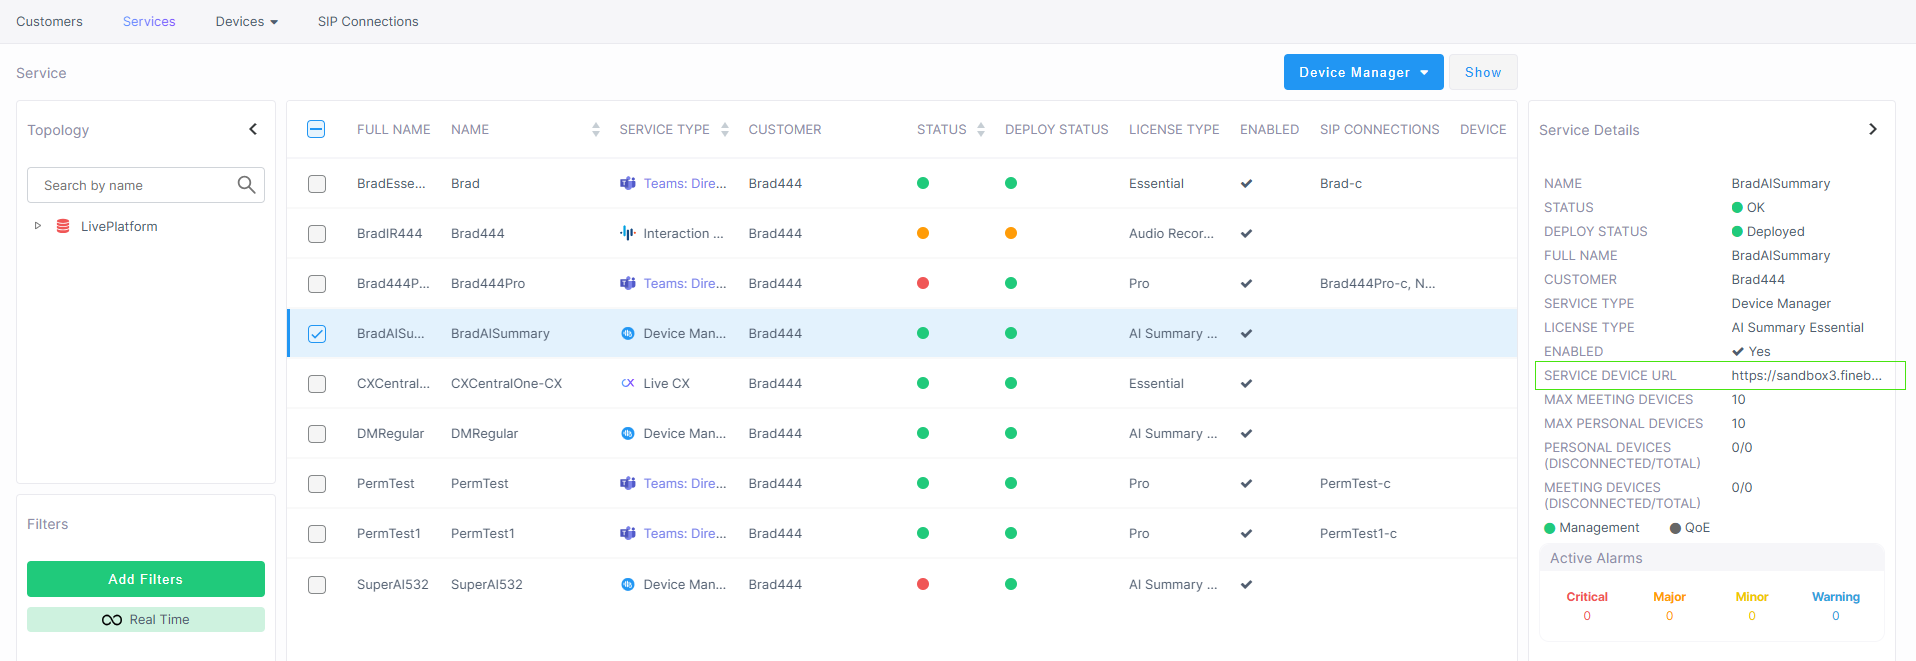Toggle the select-all checkbox in the table header
The width and height of the screenshot is (1916, 661).
316,129
